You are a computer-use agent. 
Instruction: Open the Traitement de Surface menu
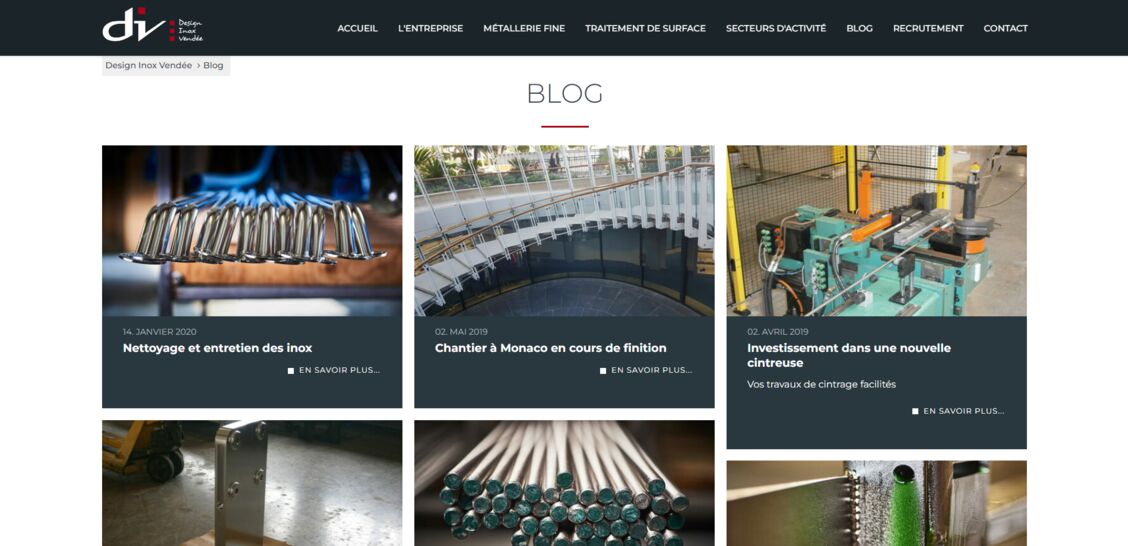645,29
